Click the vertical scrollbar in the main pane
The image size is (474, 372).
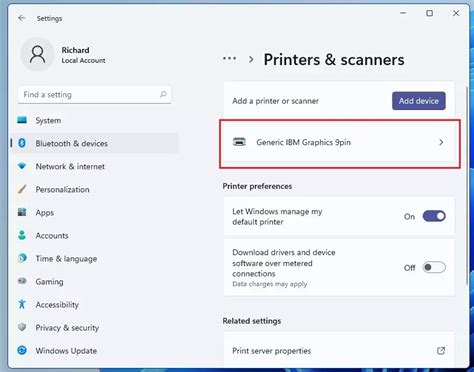[467, 185]
